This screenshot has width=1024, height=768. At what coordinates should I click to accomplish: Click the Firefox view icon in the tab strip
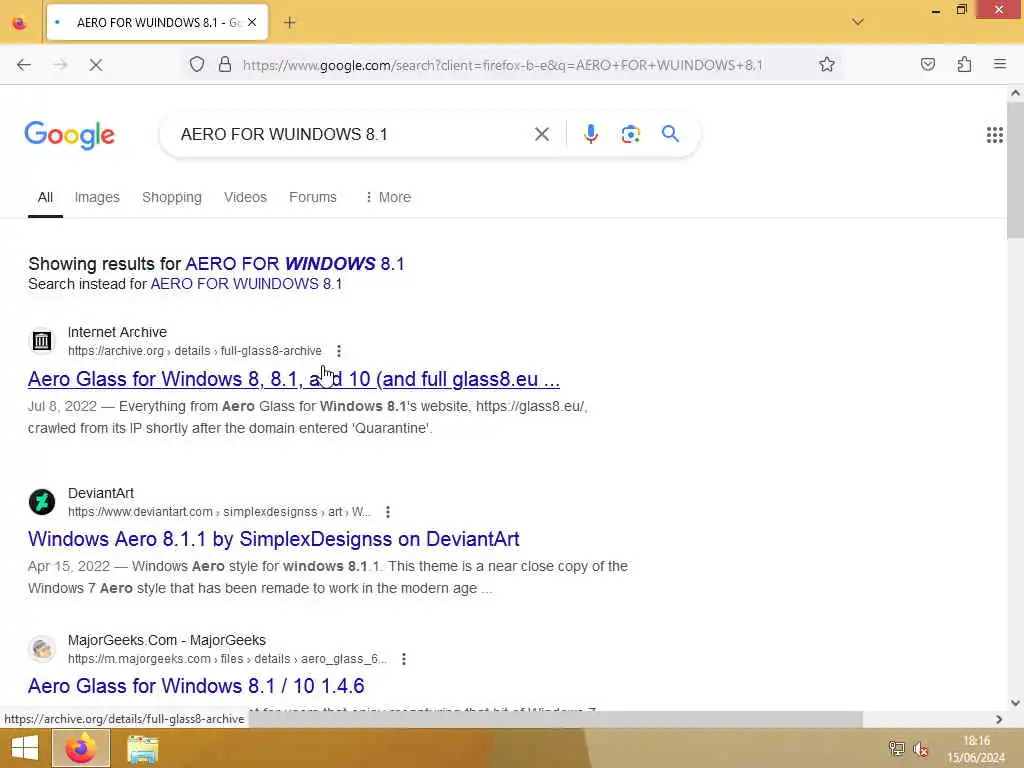point(20,23)
